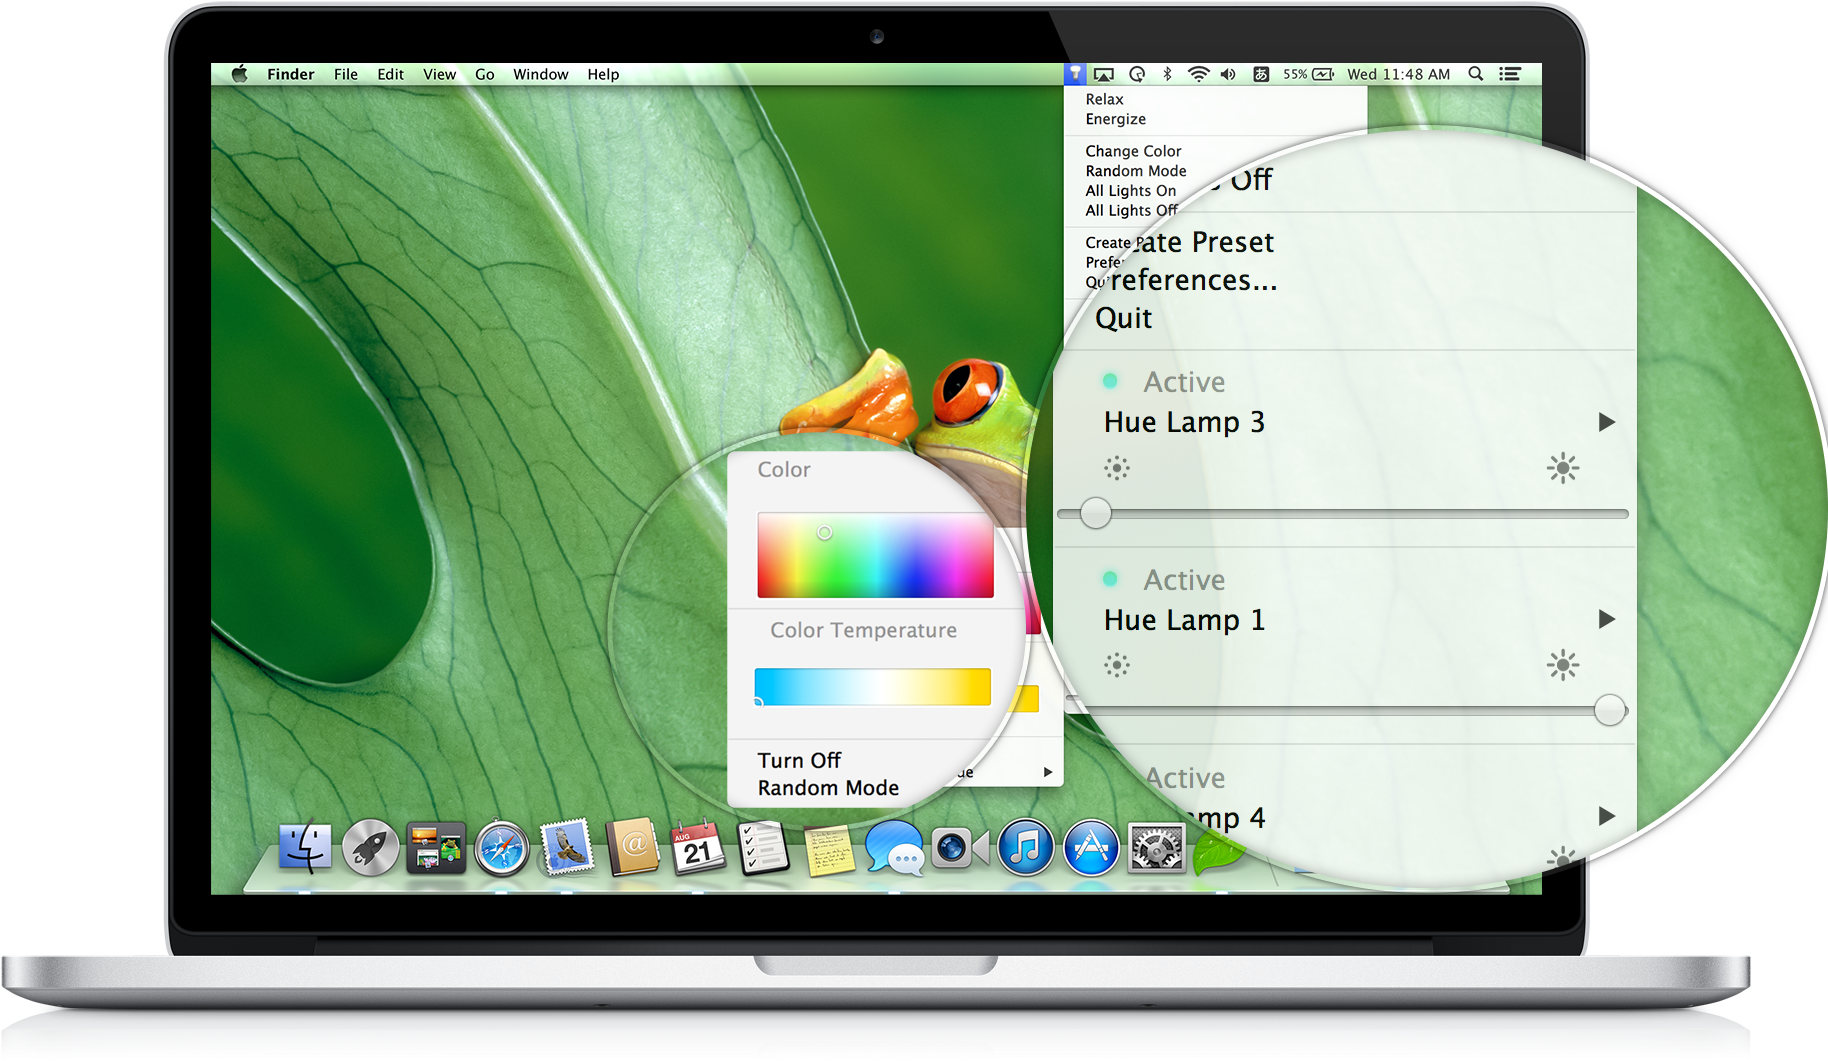Click the Color Temperature gradient bar
Image resolution: width=1828 pixels, height=1061 pixels.
coord(872,687)
